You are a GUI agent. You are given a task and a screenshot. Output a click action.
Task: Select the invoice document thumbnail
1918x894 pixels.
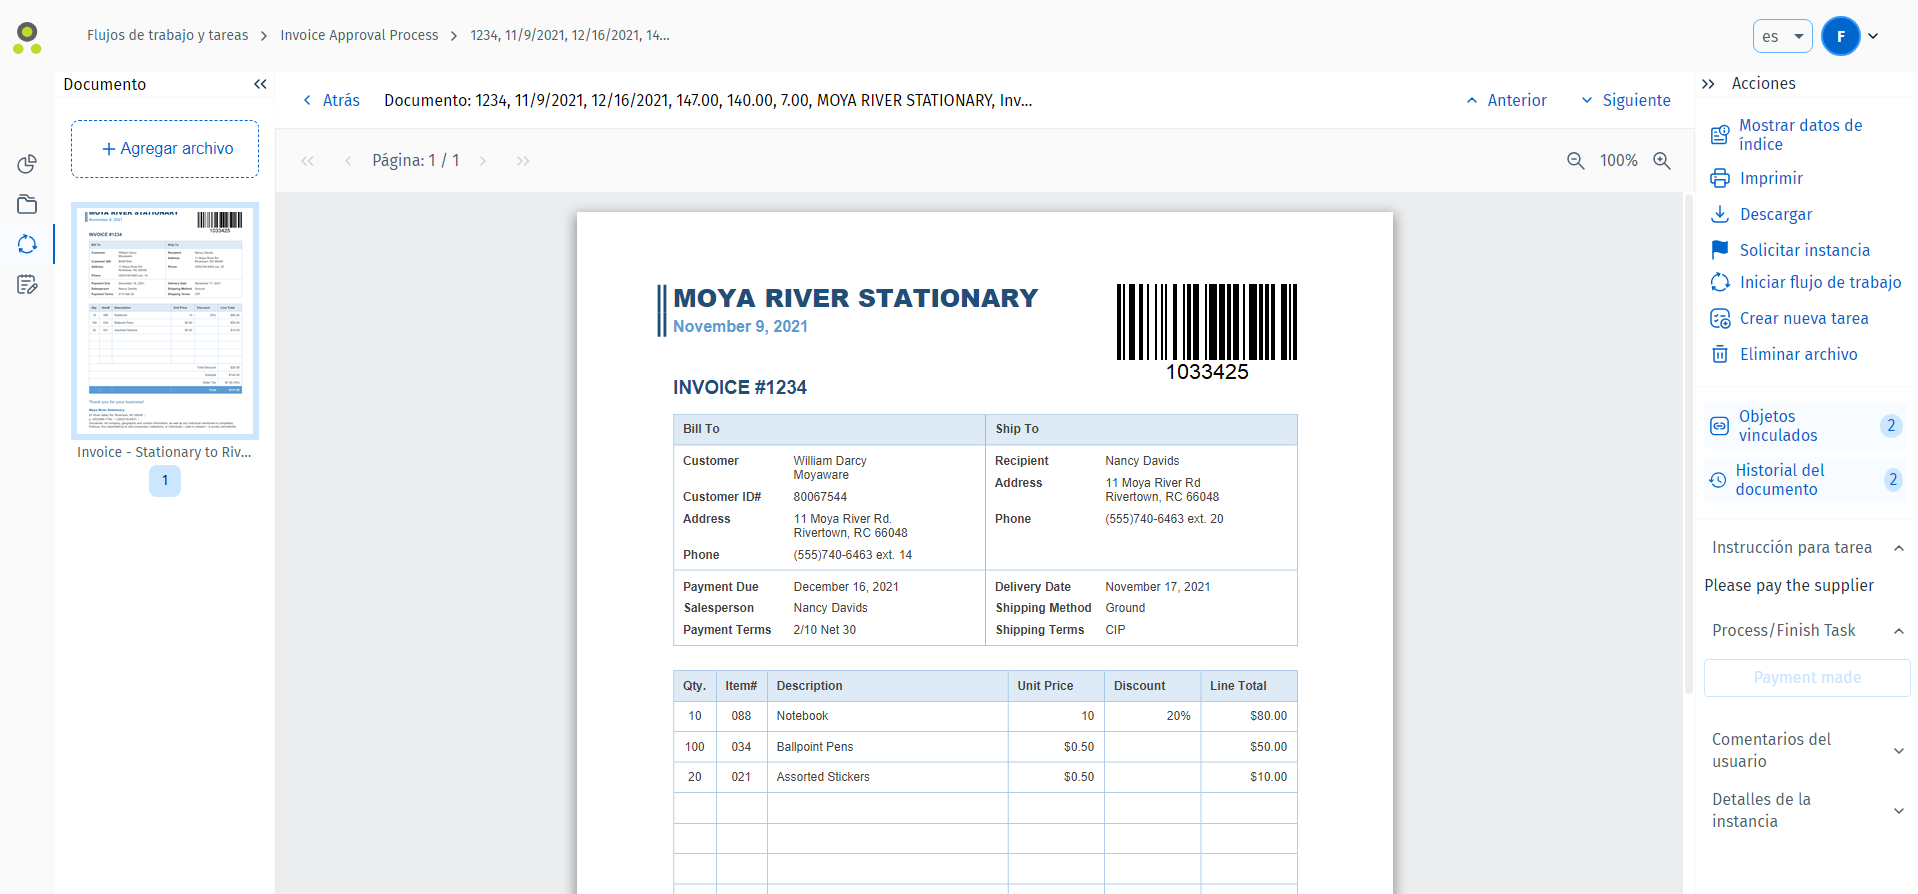(x=165, y=320)
